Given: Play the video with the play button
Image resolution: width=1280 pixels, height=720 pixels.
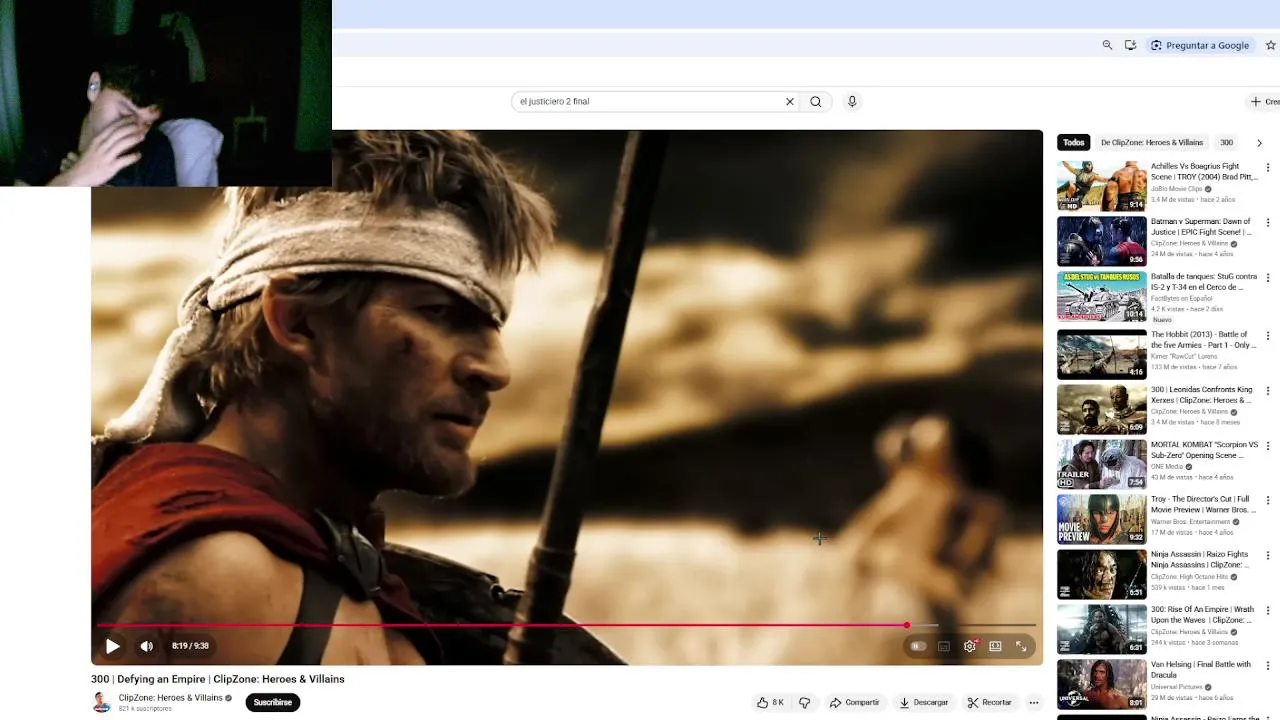Looking at the screenshot, I should click(113, 646).
